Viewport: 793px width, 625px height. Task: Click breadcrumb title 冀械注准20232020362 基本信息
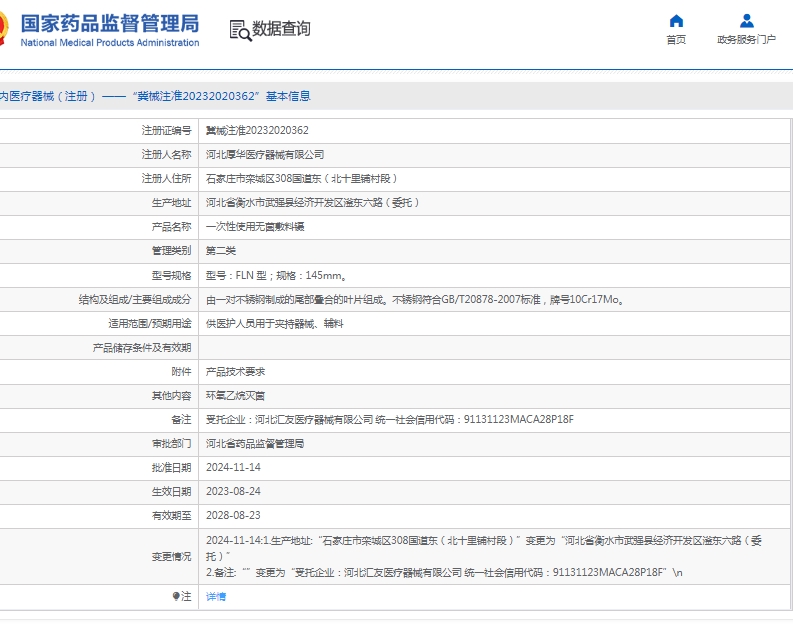[222, 96]
